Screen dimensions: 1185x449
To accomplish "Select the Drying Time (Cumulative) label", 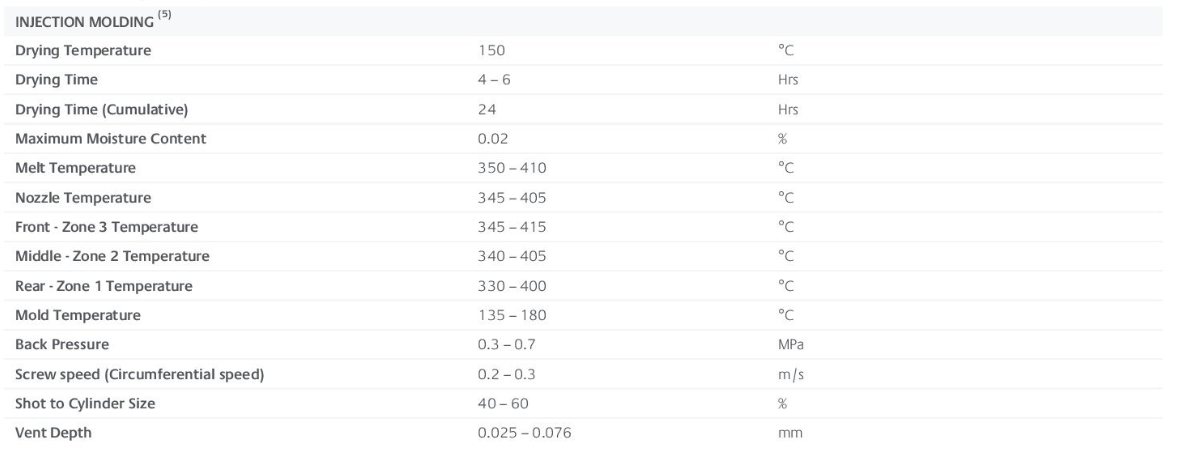I will (x=101, y=110).
